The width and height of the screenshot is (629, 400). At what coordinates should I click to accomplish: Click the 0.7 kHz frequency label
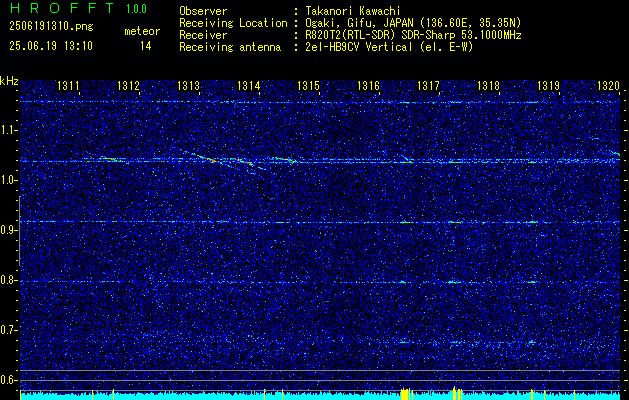(x=8, y=330)
